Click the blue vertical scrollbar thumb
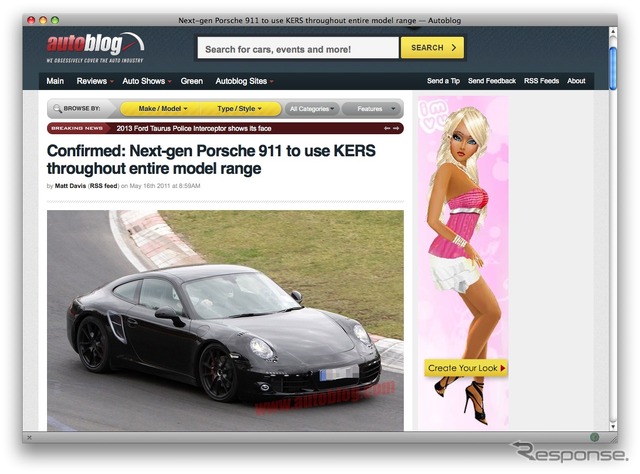 (613, 68)
